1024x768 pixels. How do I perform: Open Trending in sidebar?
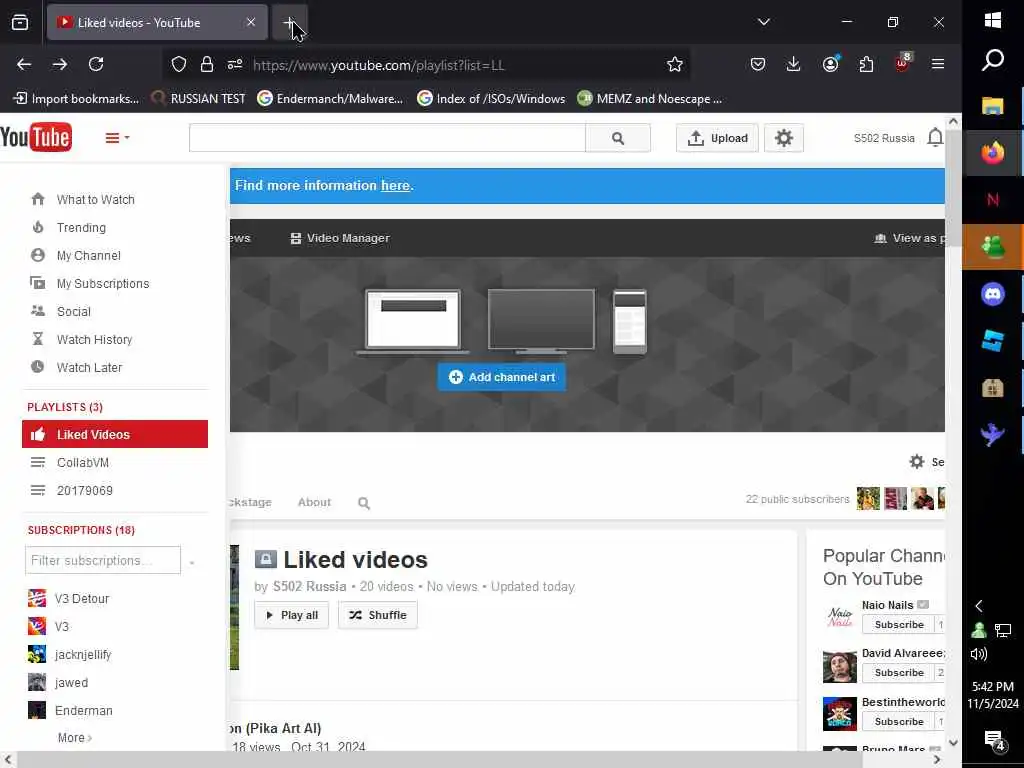tap(81, 228)
